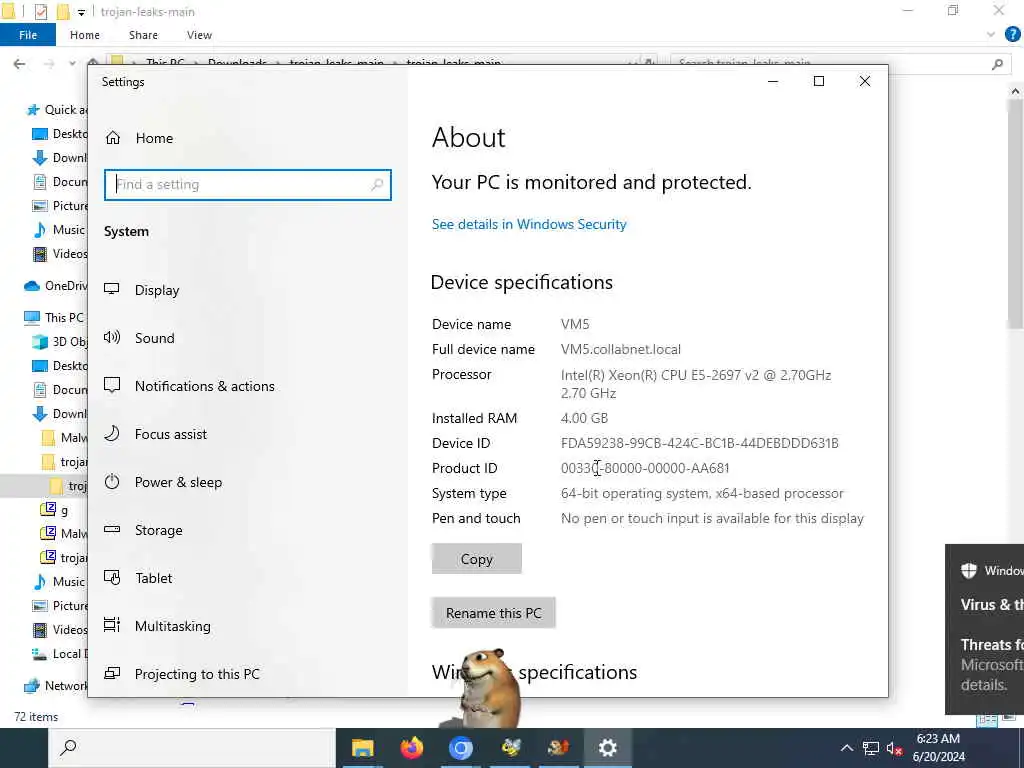Open Share tab in File Explorer ribbon
Image resolution: width=1024 pixels, height=768 pixels.
(x=143, y=35)
